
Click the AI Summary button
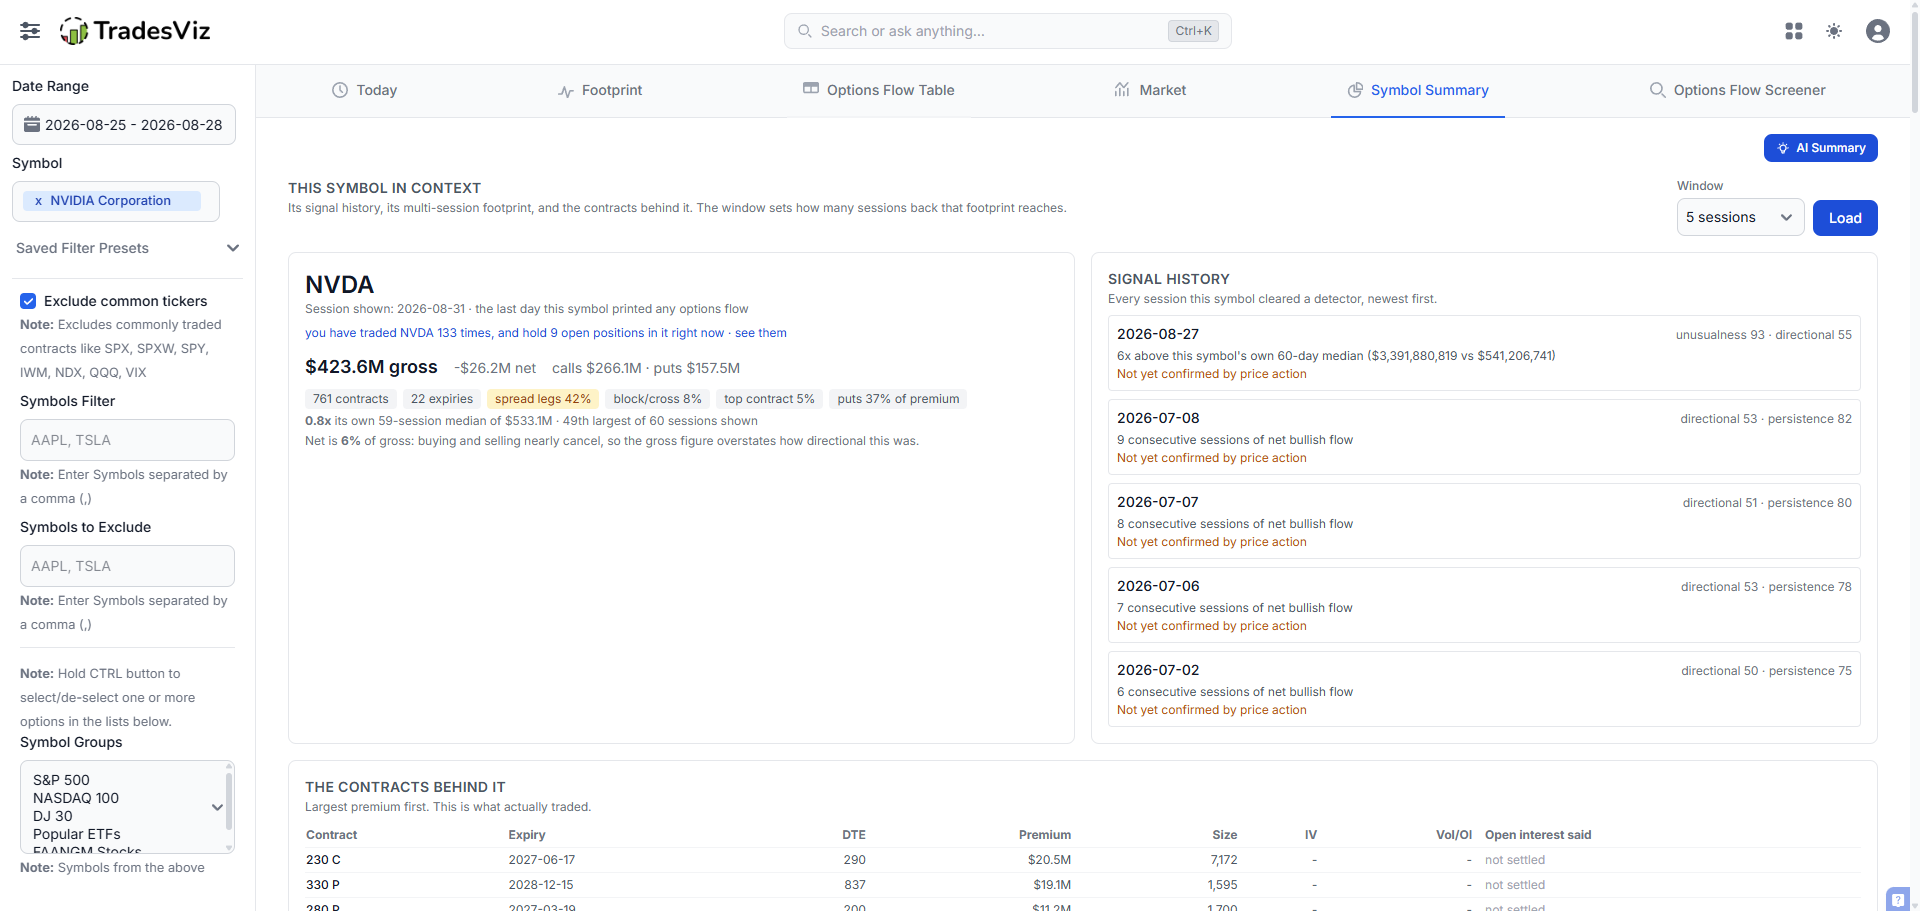click(x=1821, y=148)
